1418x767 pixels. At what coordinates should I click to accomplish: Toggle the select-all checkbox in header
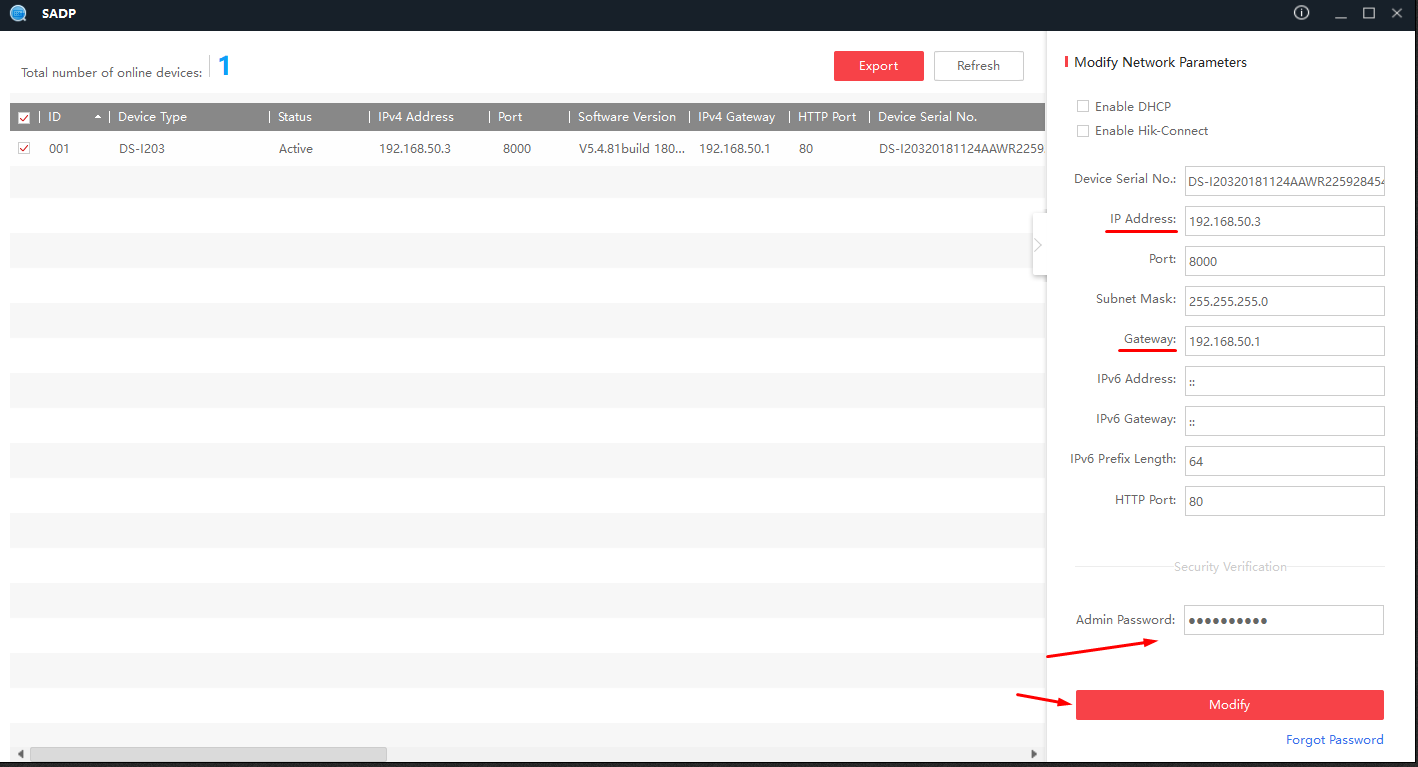click(24, 118)
